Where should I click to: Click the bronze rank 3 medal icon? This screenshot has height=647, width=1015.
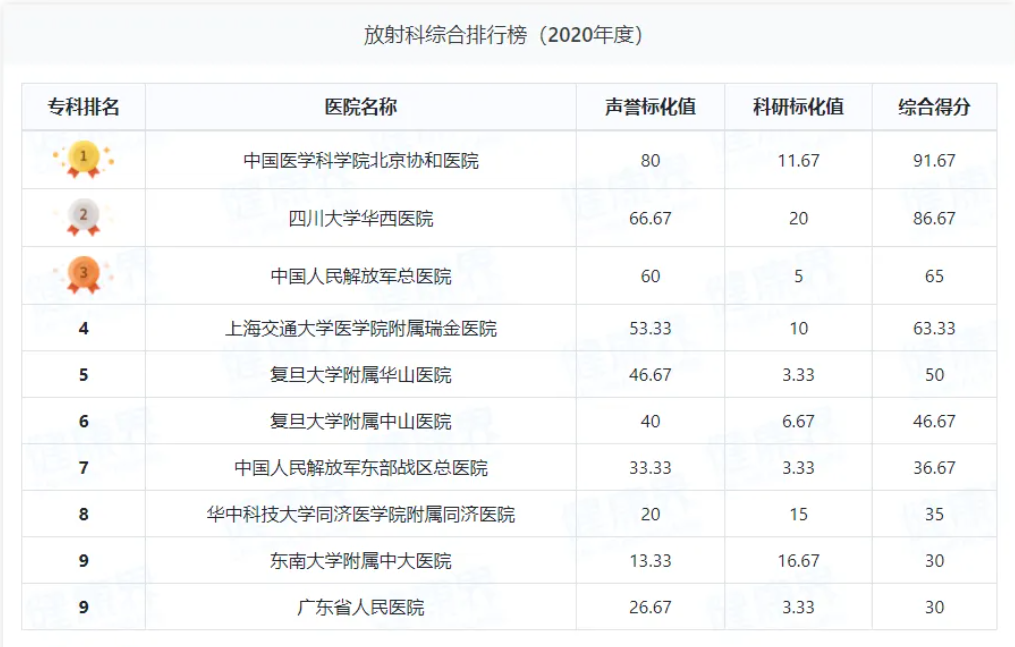click(84, 275)
